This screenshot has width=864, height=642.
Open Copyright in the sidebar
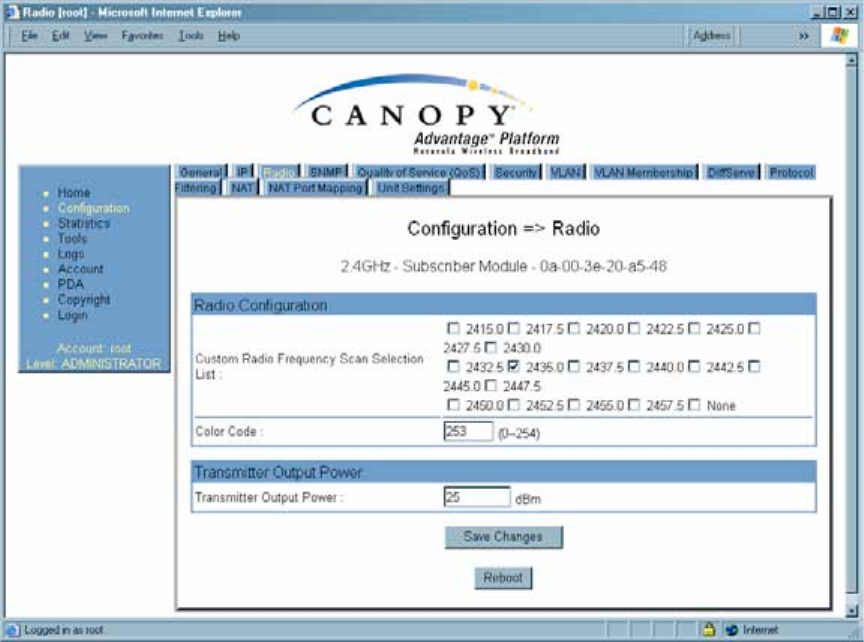click(84, 300)
